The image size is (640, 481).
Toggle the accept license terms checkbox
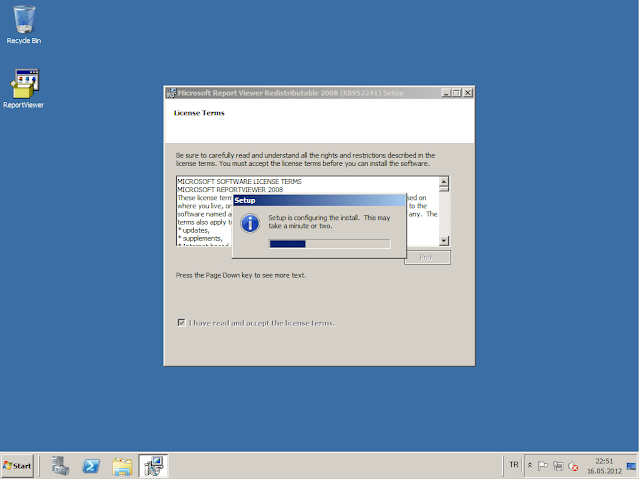[x=181, y=323]
